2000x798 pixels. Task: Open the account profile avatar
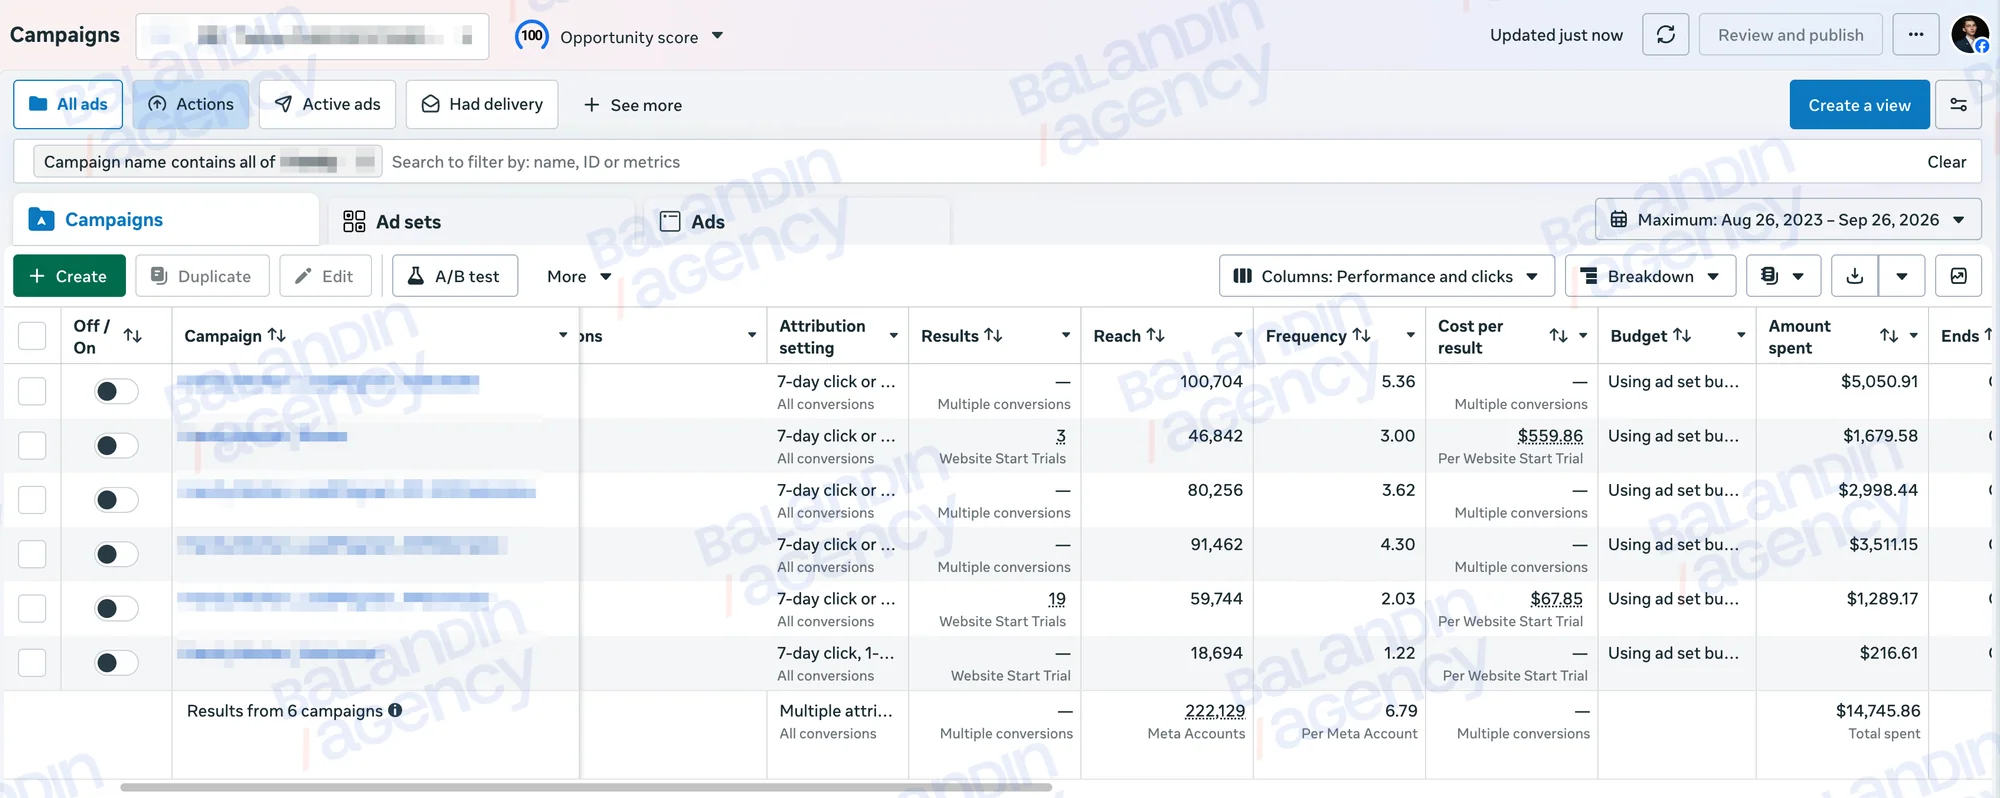pyautogui.click(x=1970, y=35)
